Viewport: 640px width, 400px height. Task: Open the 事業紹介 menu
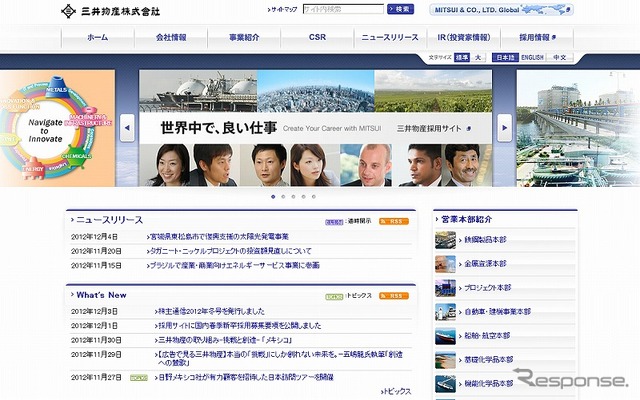244,38
